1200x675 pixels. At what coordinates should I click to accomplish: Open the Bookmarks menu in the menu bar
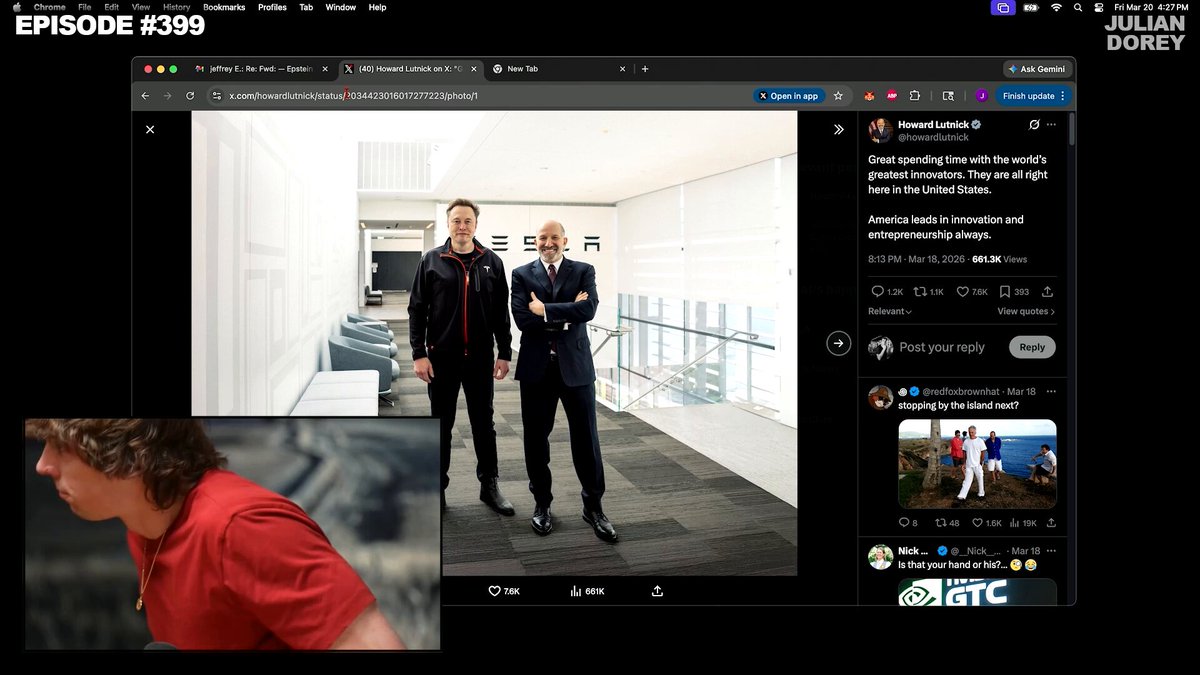tap(224, 7)
